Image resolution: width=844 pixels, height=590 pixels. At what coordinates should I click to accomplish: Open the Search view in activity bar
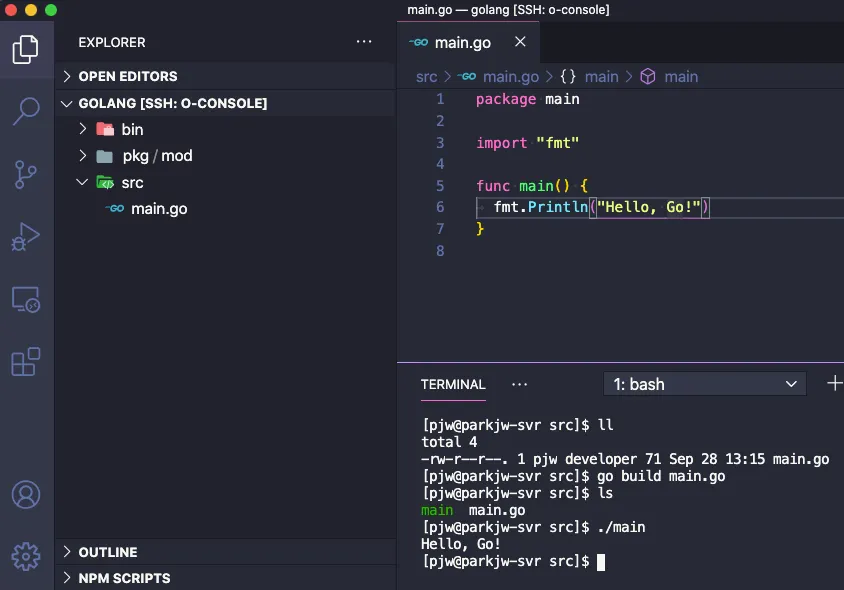click(x=25, y=111)
